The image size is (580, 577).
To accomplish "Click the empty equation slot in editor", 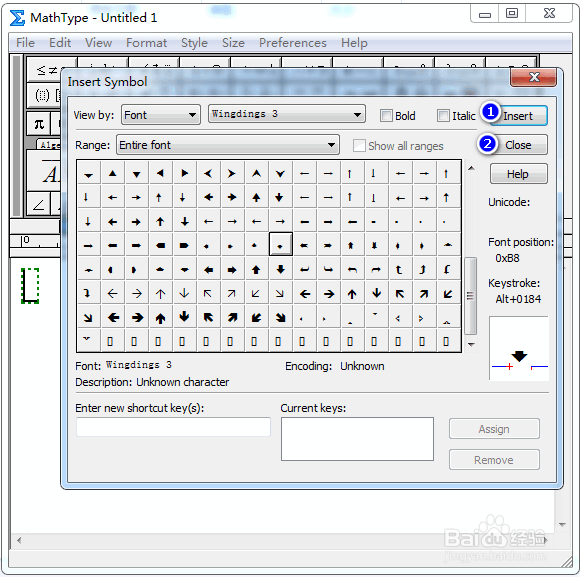I will coord(30,286).
